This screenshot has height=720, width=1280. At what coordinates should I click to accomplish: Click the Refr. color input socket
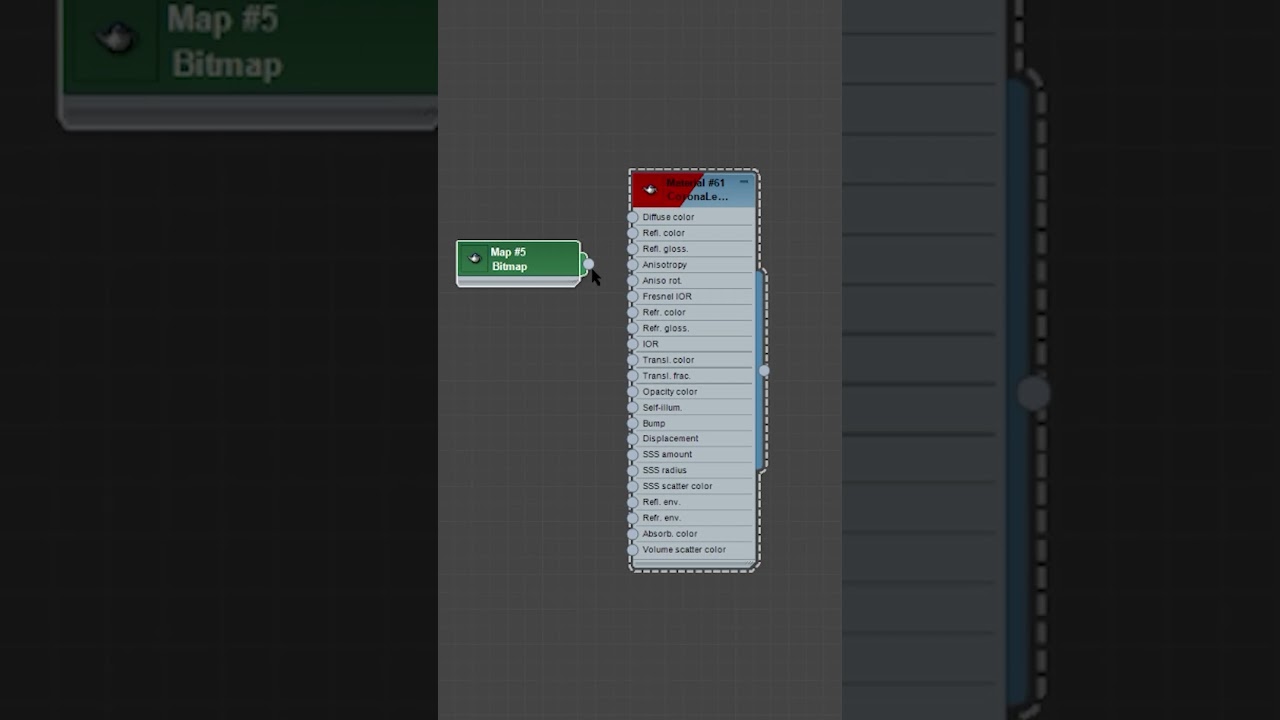coord(632,312)
